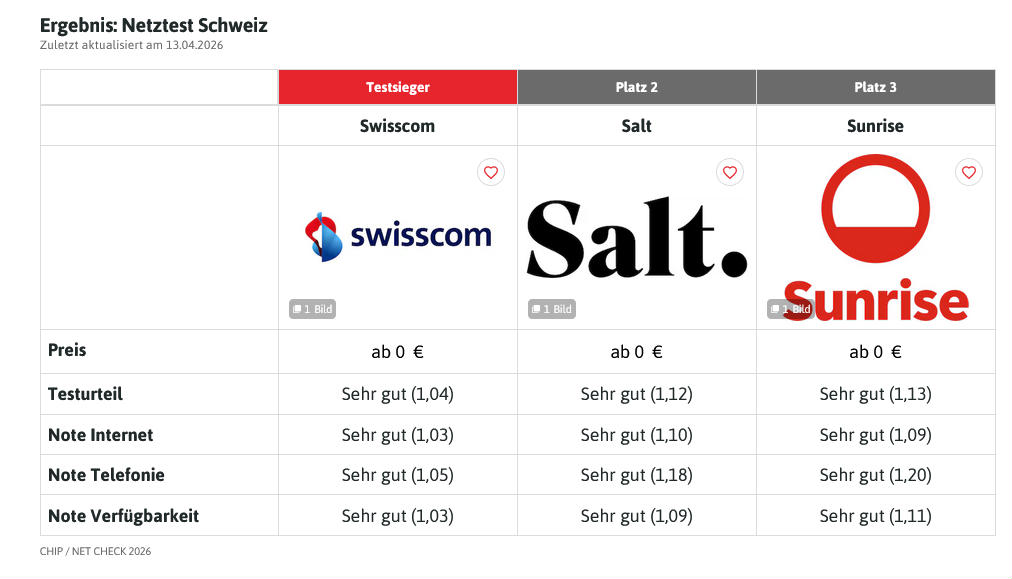Click the red Testsieger header
The image size is (1012, 579).
tap(398, 87)
